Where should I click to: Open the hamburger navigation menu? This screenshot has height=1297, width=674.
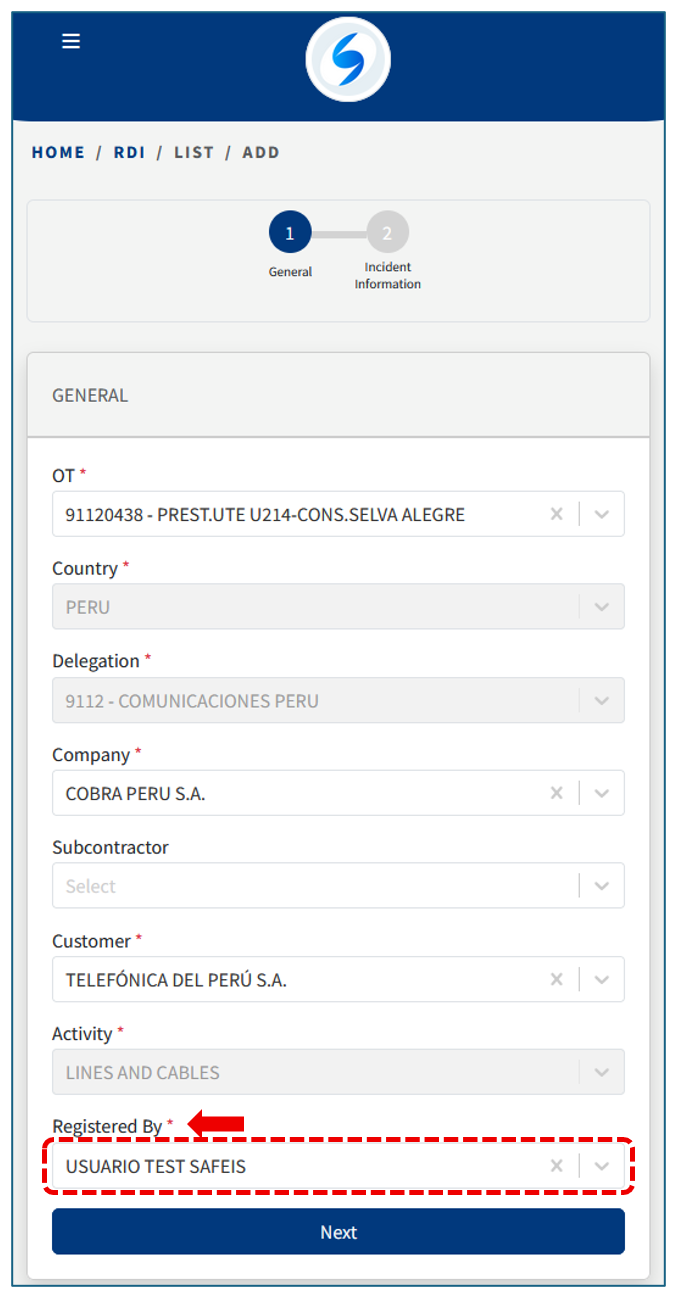click(71, 41)
